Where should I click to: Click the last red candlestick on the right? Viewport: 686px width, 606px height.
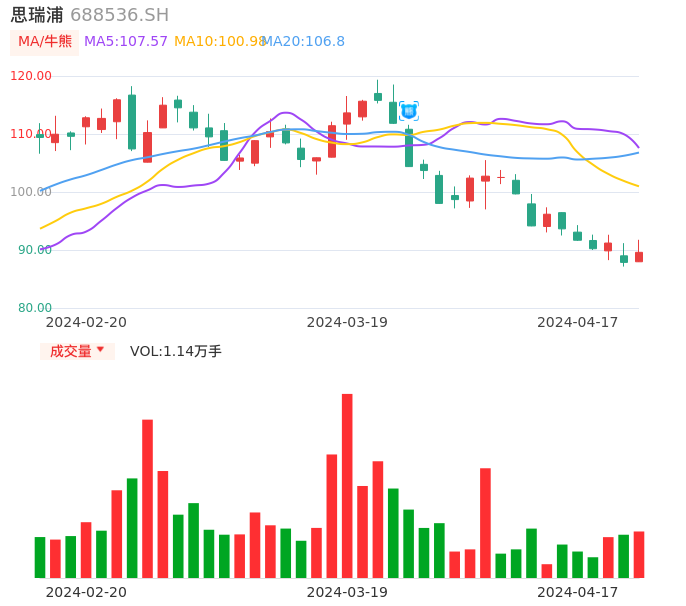639,257
